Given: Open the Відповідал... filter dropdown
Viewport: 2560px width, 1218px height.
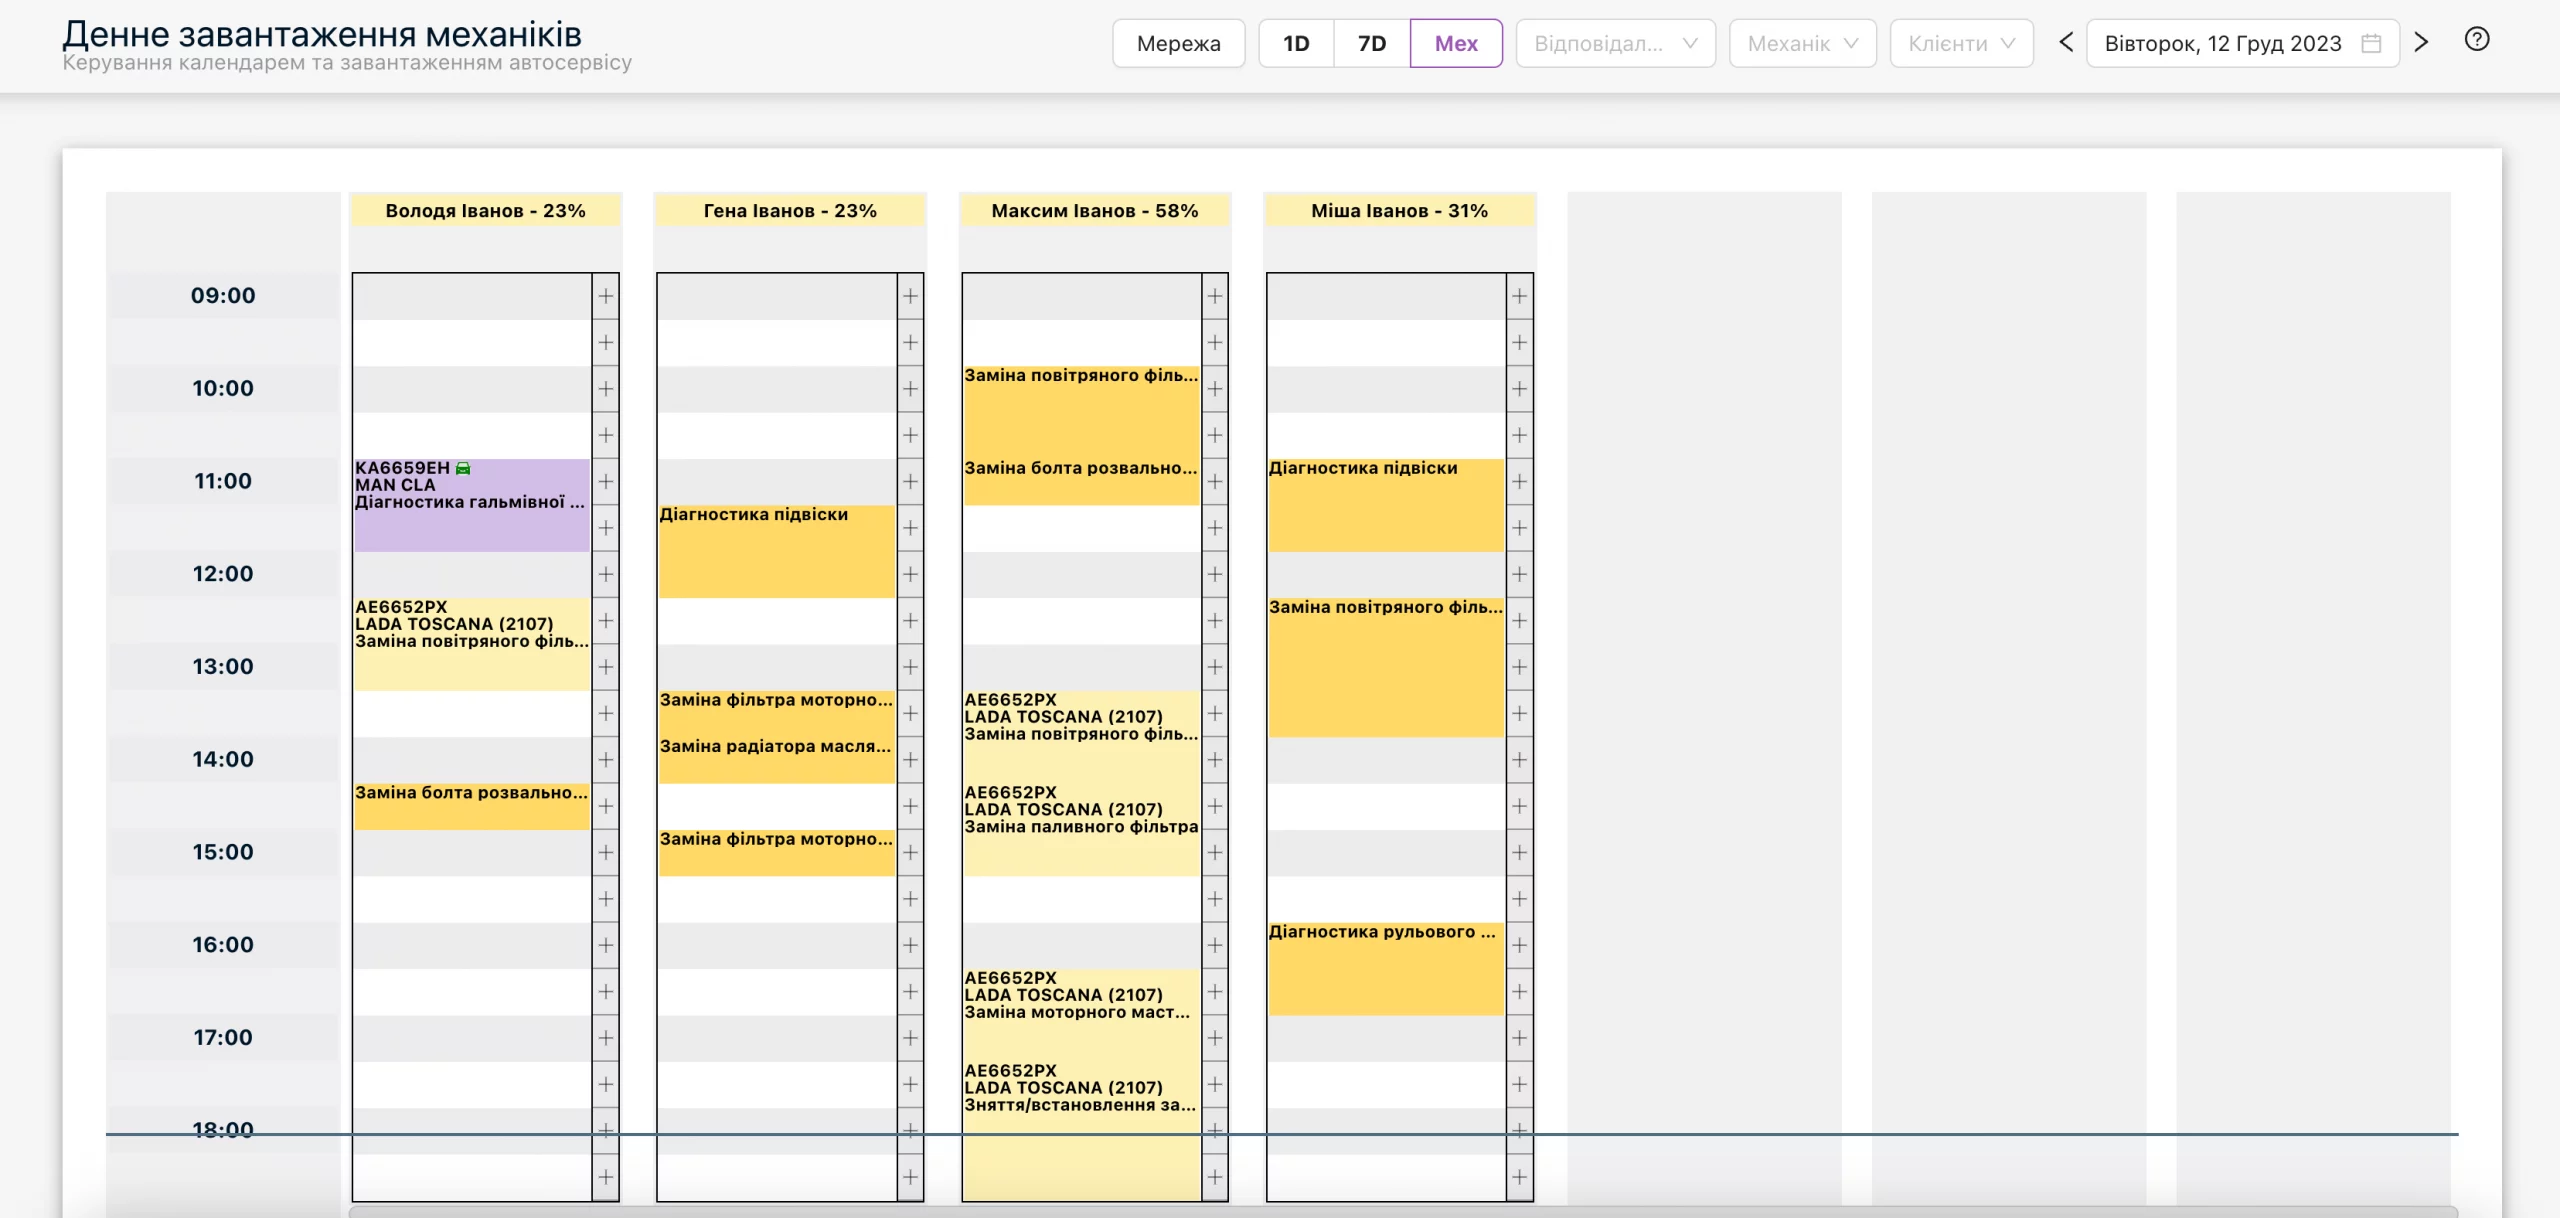Looking at the screenshot, I should click(1615, 43).
